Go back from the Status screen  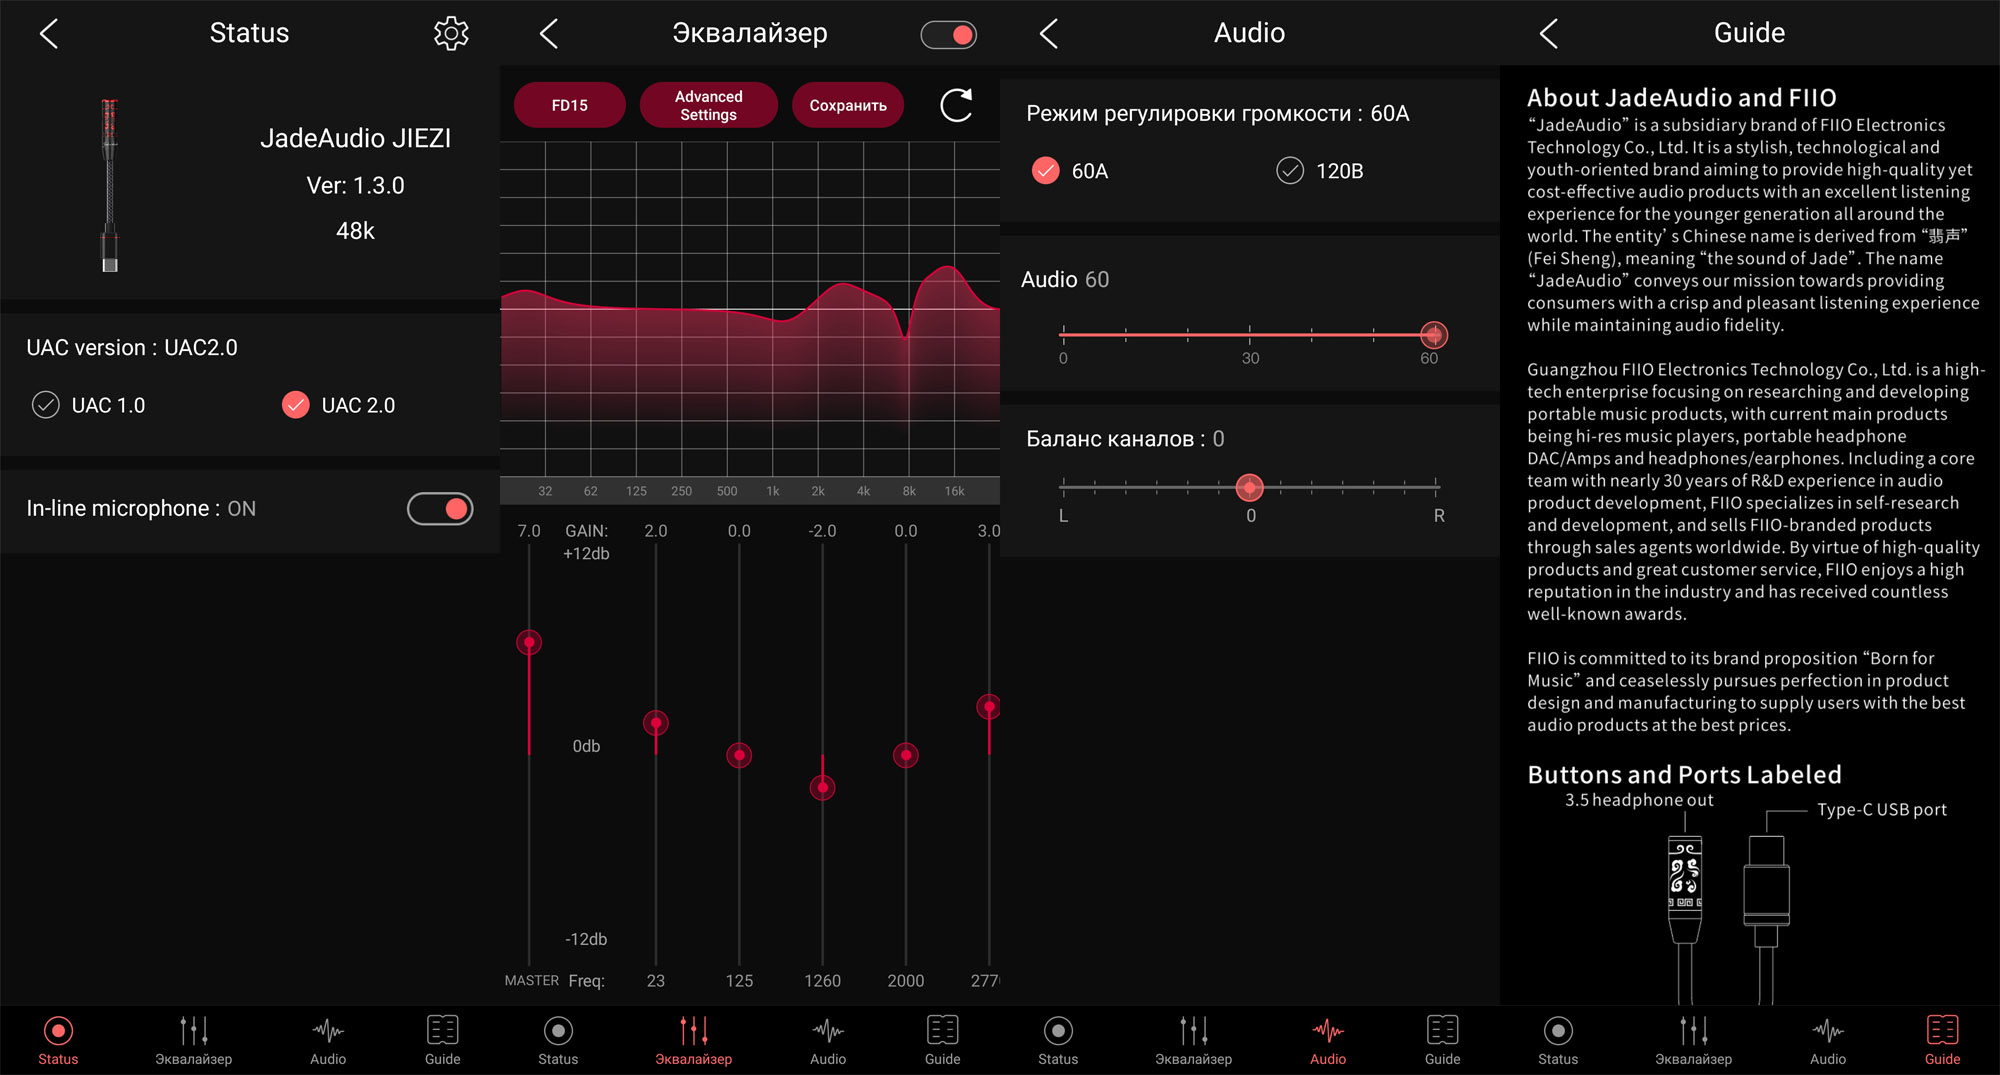pyautogui.click(x=49, y=33)
